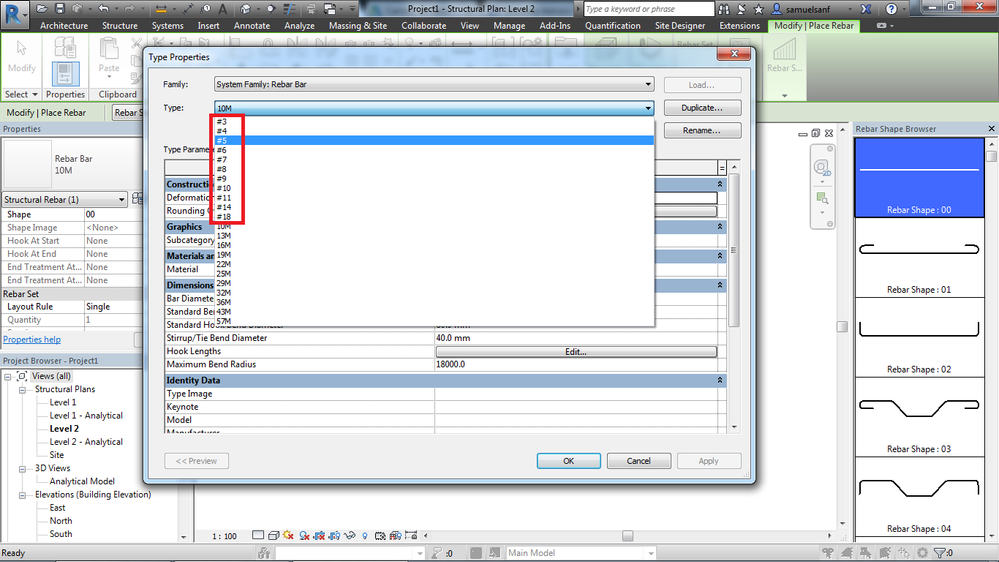Image resolution: width=999 pixels, height=562 pixels.
Task: Click the Switch Windows icon
Action: pyautogui.click(x=330, y=9)
